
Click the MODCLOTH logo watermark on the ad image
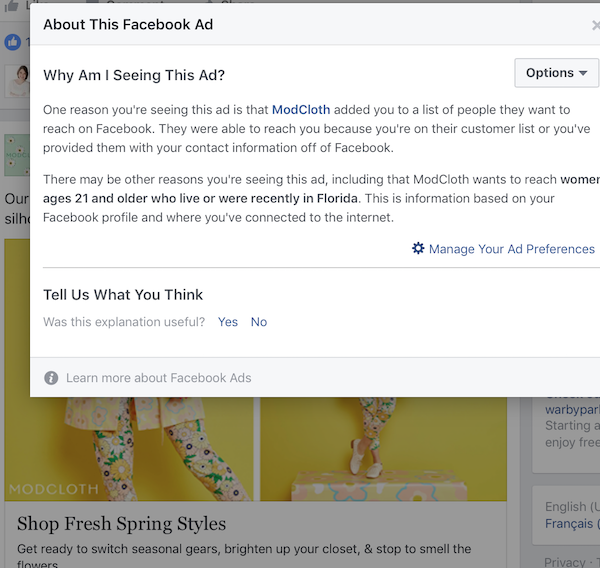pyautogui.click(x=54, y=489)
